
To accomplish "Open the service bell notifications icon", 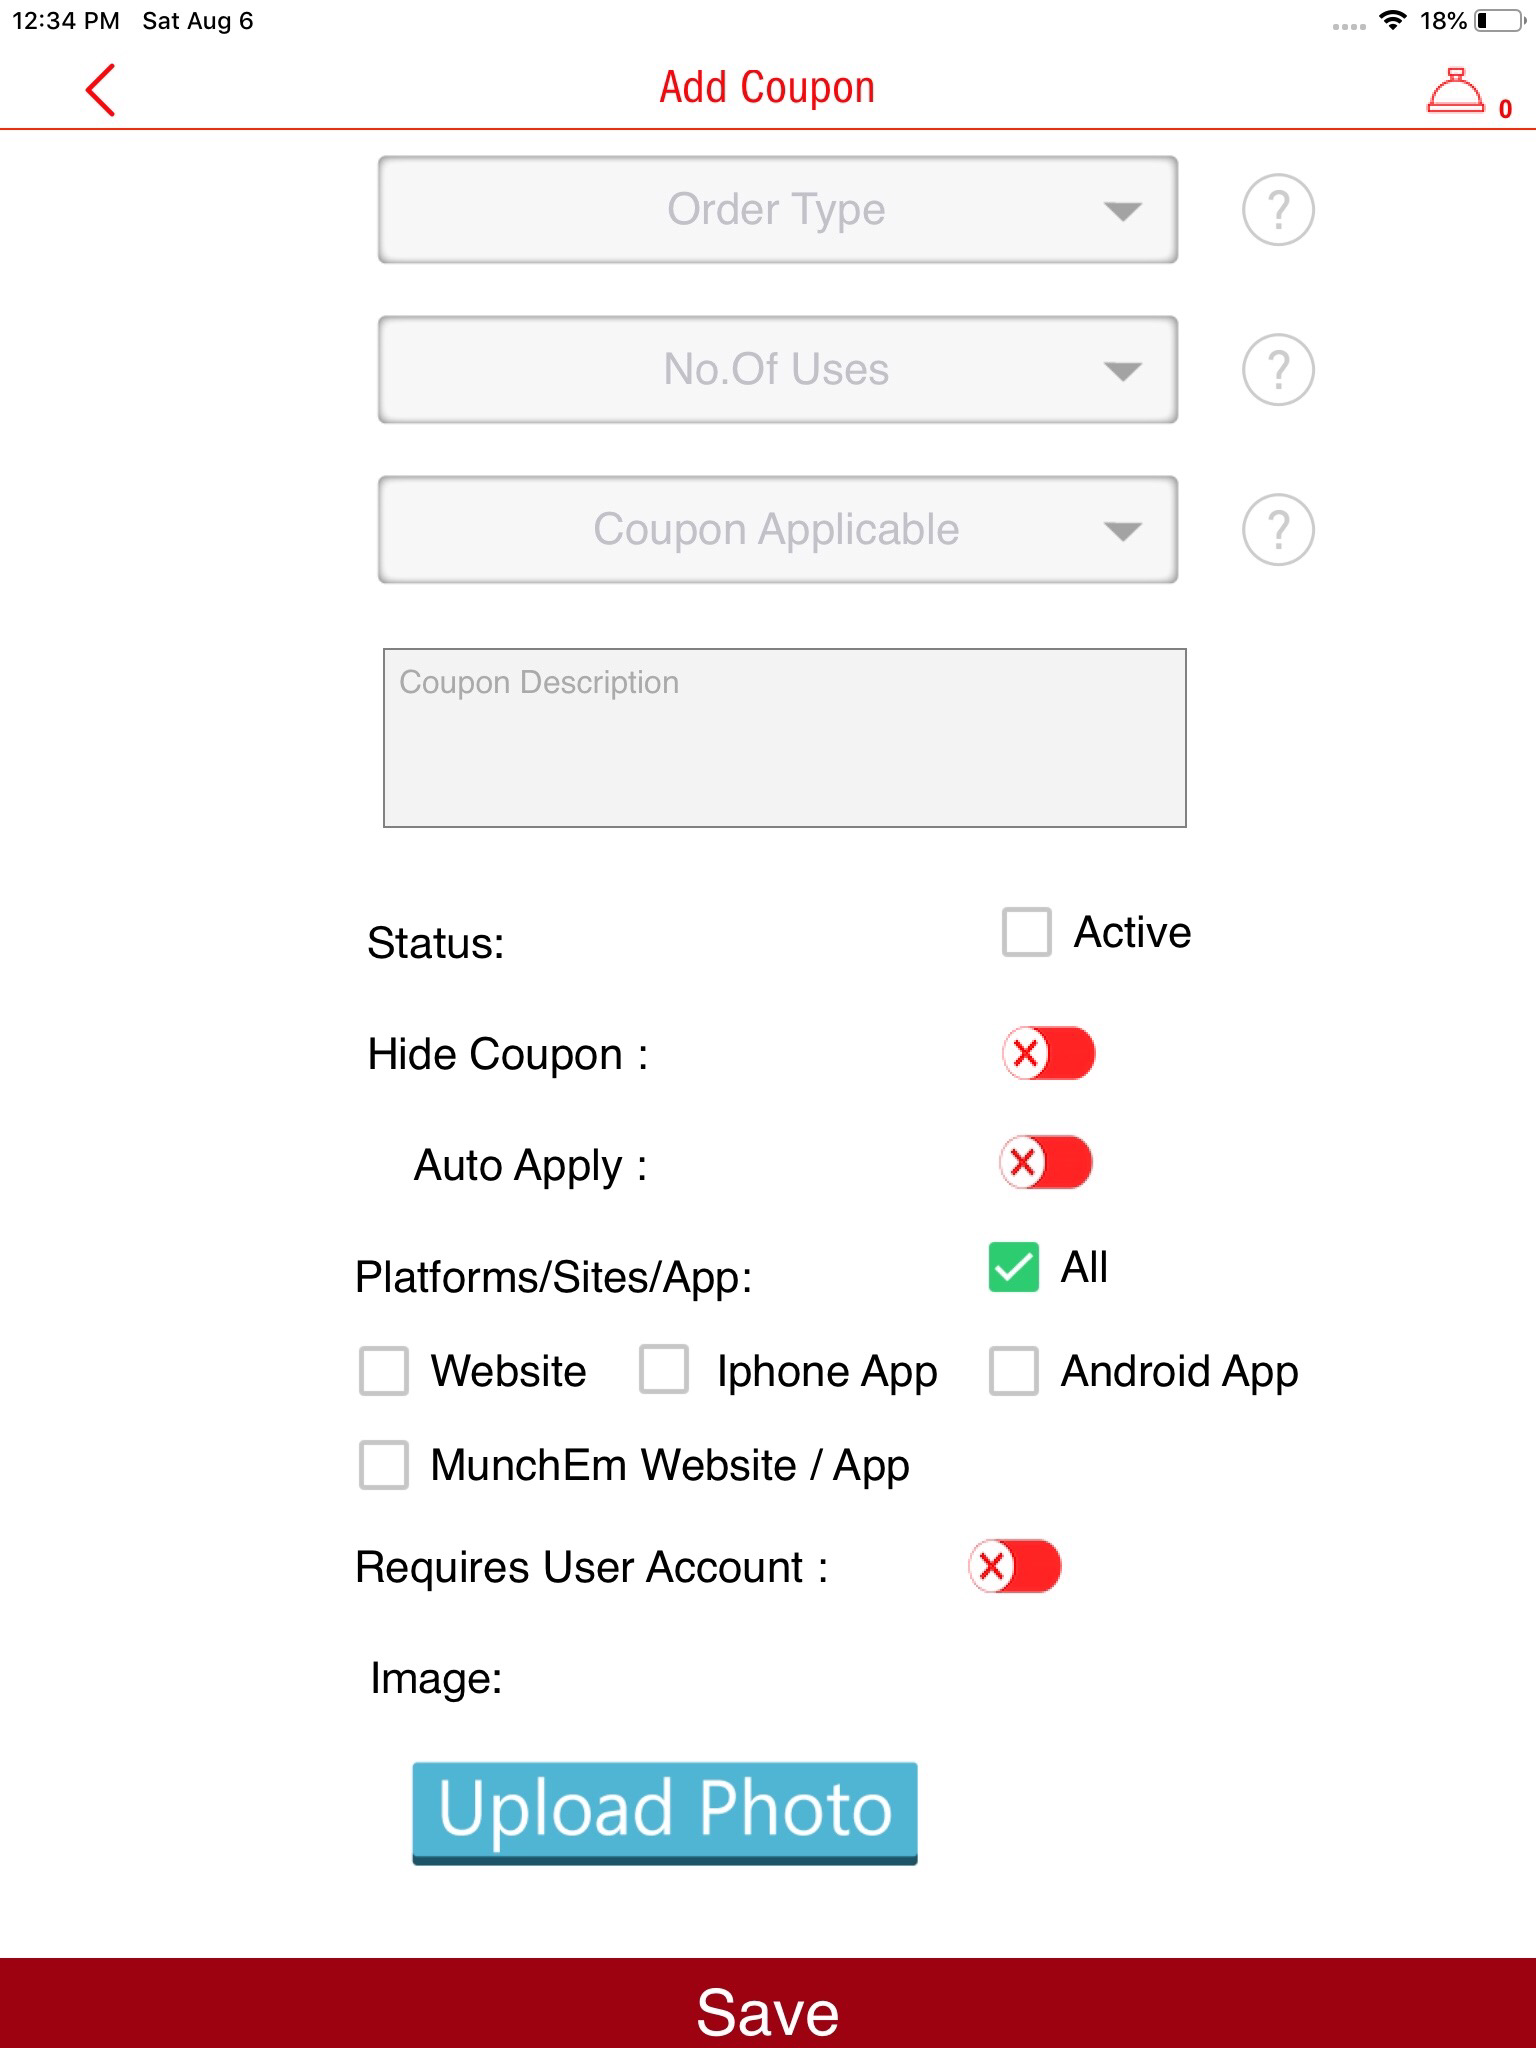I will click(x=1455, y=92).
